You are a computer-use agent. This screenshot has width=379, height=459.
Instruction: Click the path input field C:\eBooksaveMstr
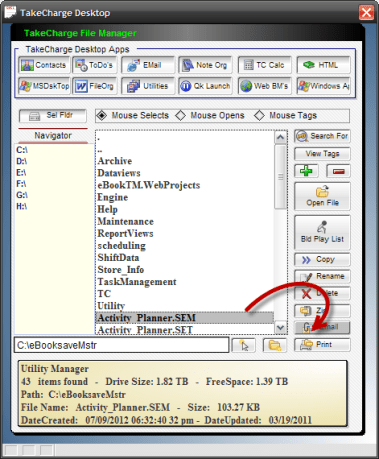coord(121,345)
